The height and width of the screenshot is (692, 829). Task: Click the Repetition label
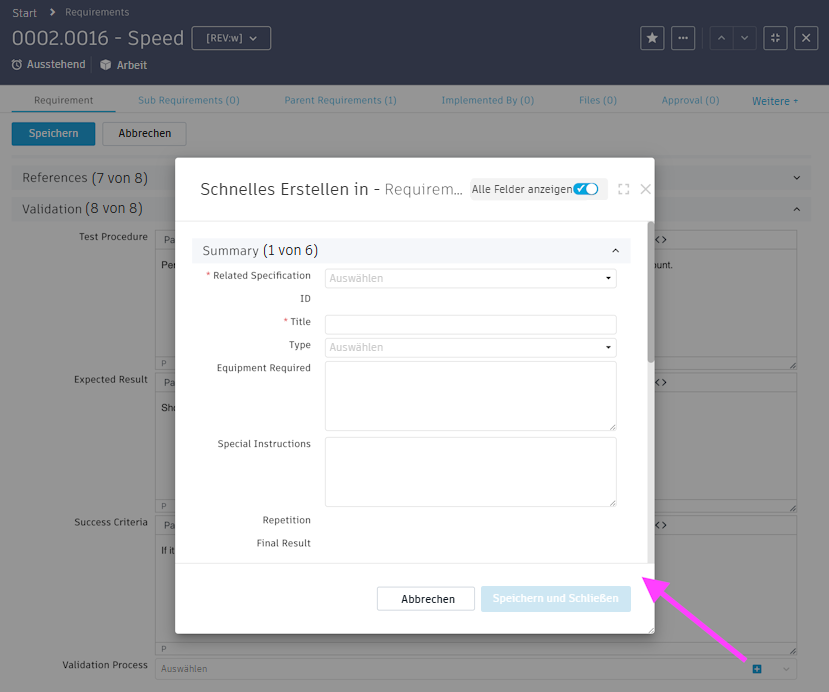click(x=287, y=520)
